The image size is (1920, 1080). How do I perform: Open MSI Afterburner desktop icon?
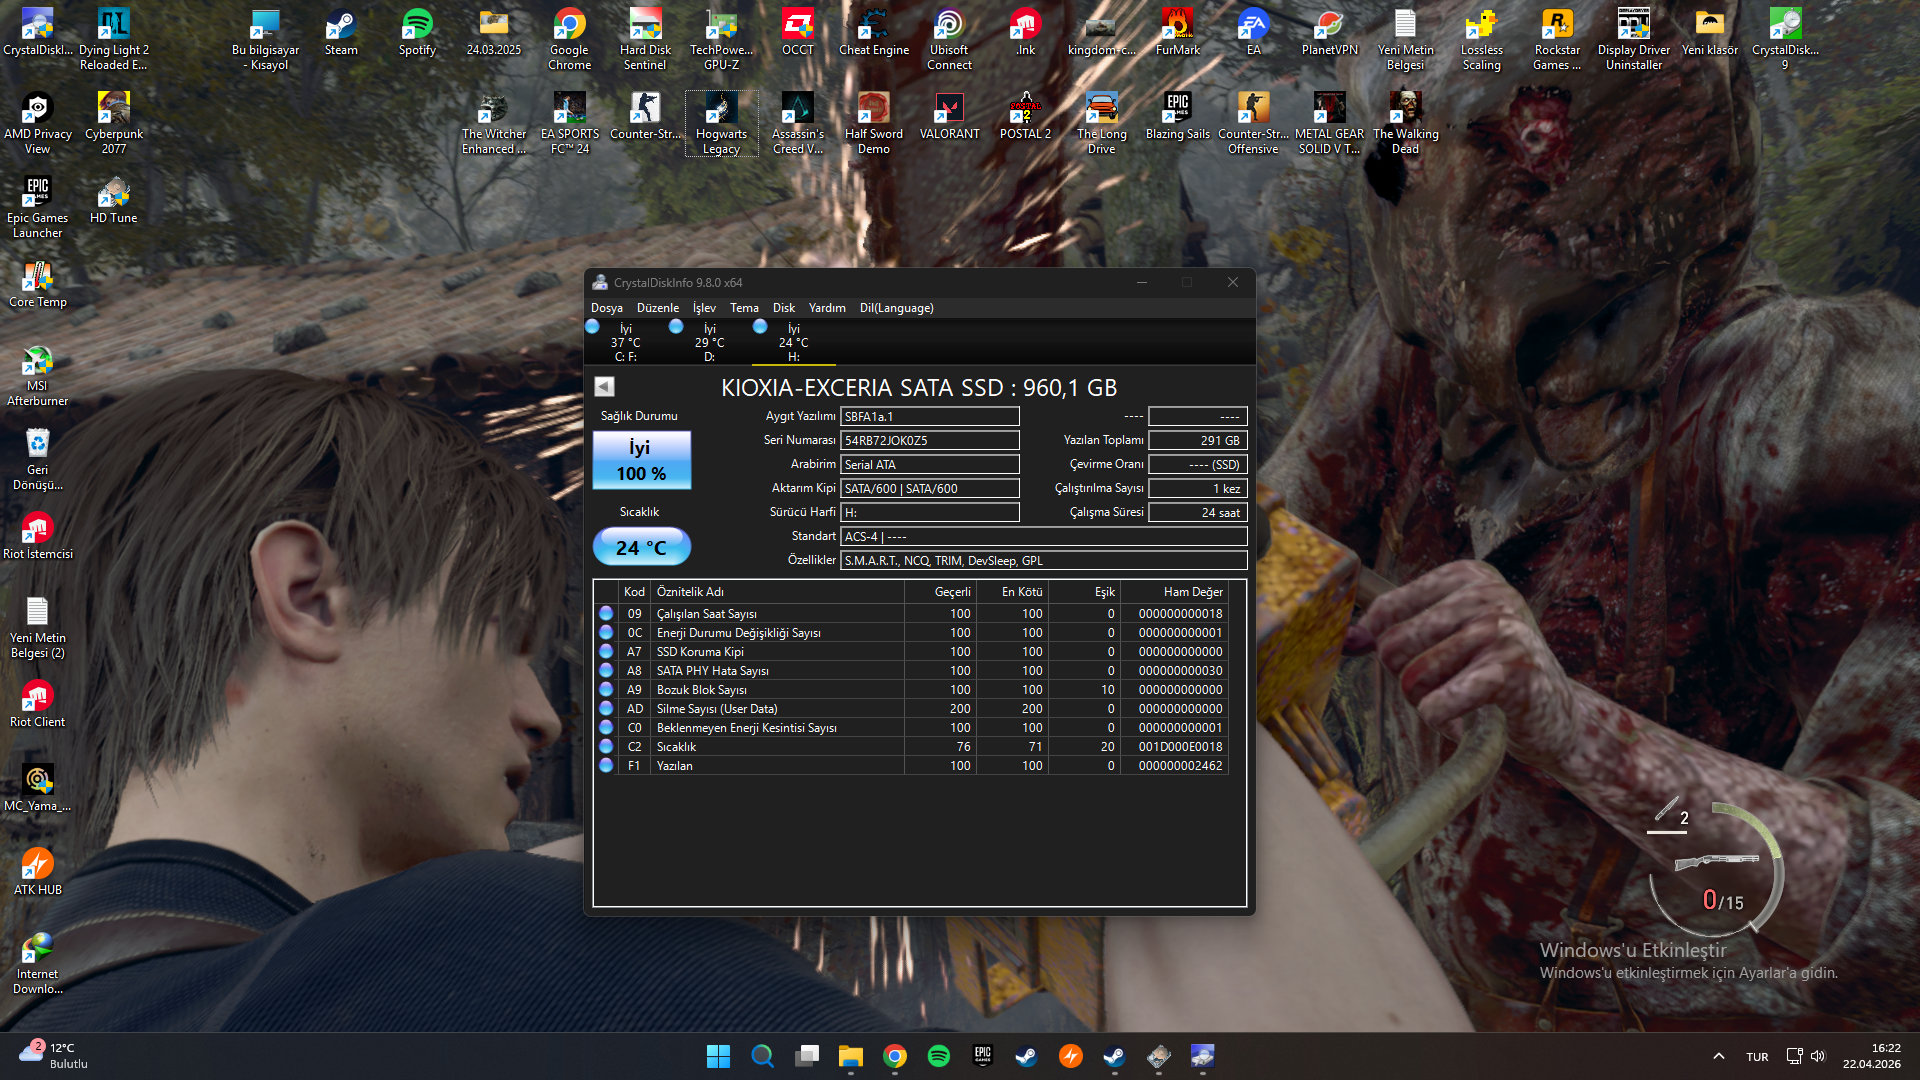coord(37,376)
